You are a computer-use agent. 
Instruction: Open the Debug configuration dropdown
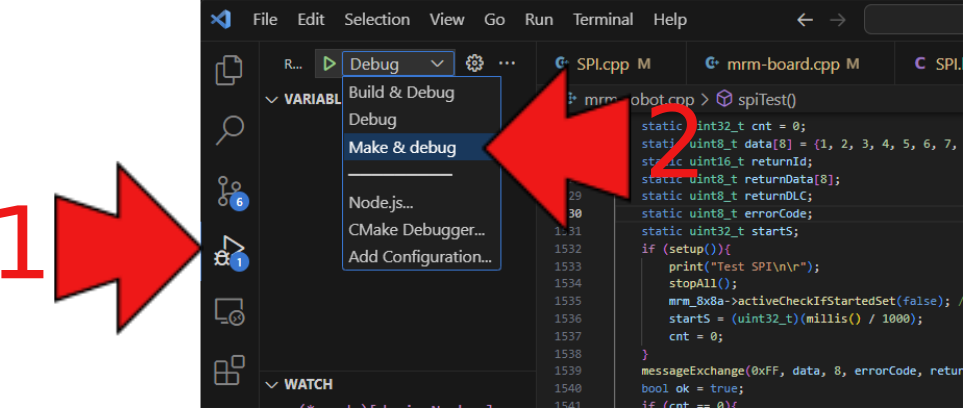point(397,64)
